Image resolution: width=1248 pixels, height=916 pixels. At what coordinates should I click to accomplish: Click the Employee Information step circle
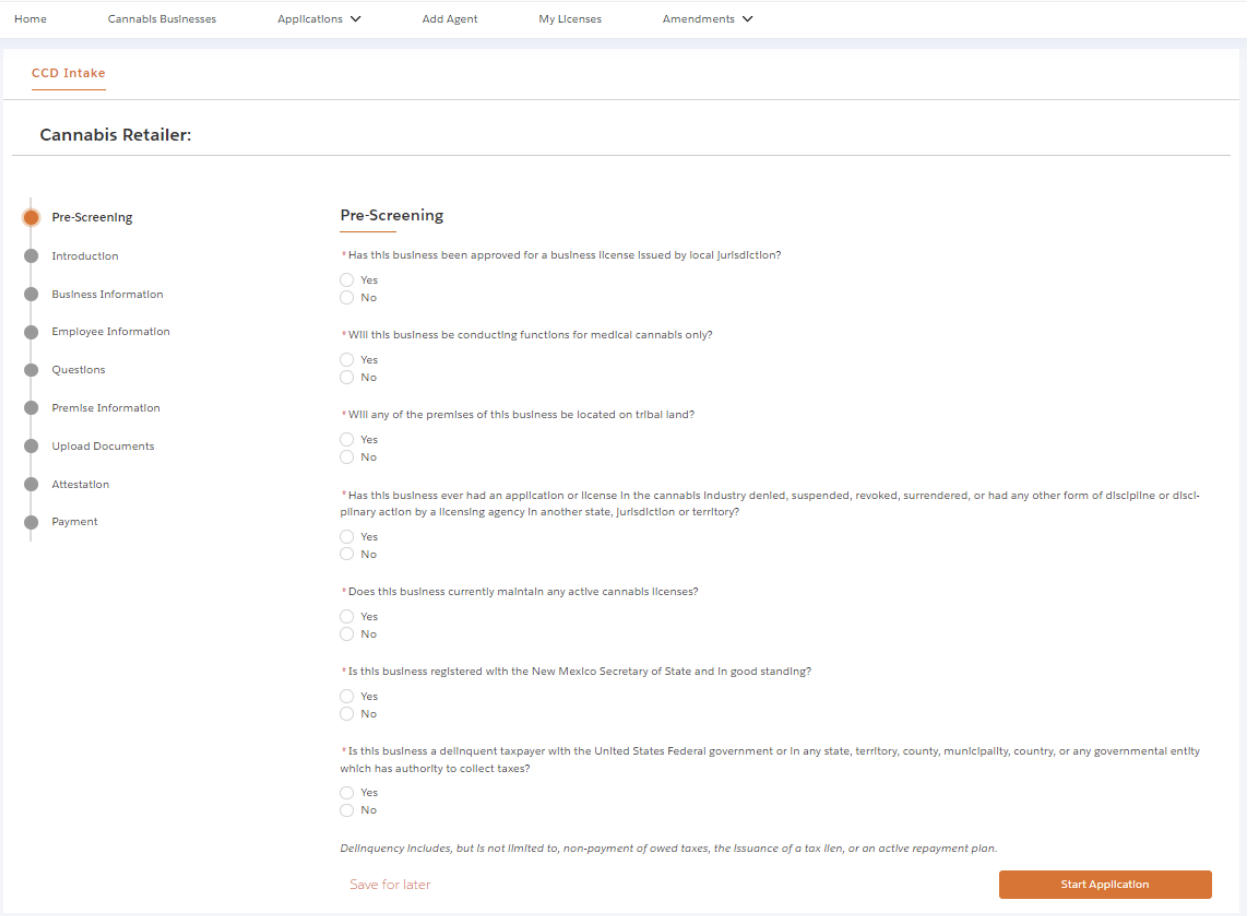31,332
